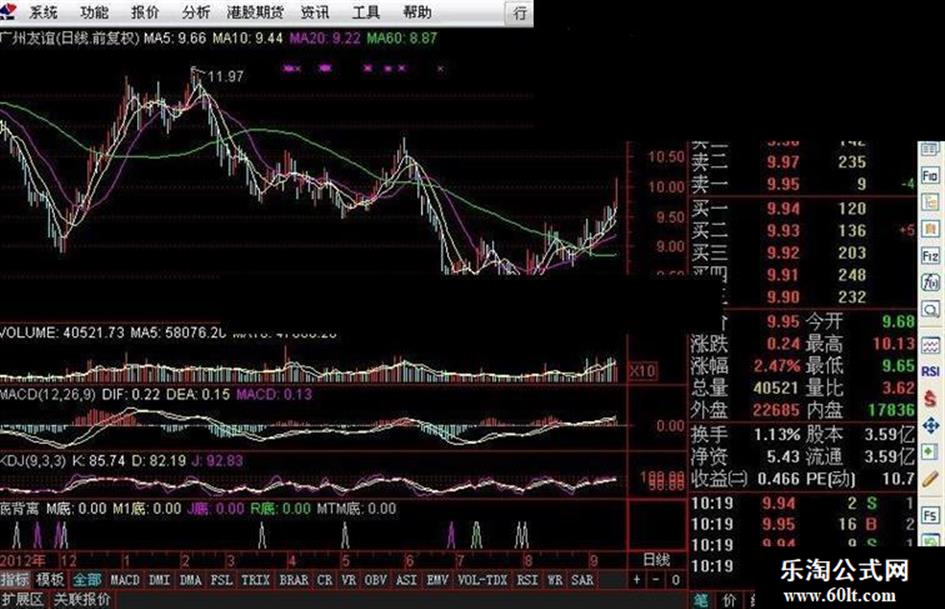The height and width of the screenshot is (609, 945).
Task: Click the F12 trading icon in sidebar
Action: [930, 256]
